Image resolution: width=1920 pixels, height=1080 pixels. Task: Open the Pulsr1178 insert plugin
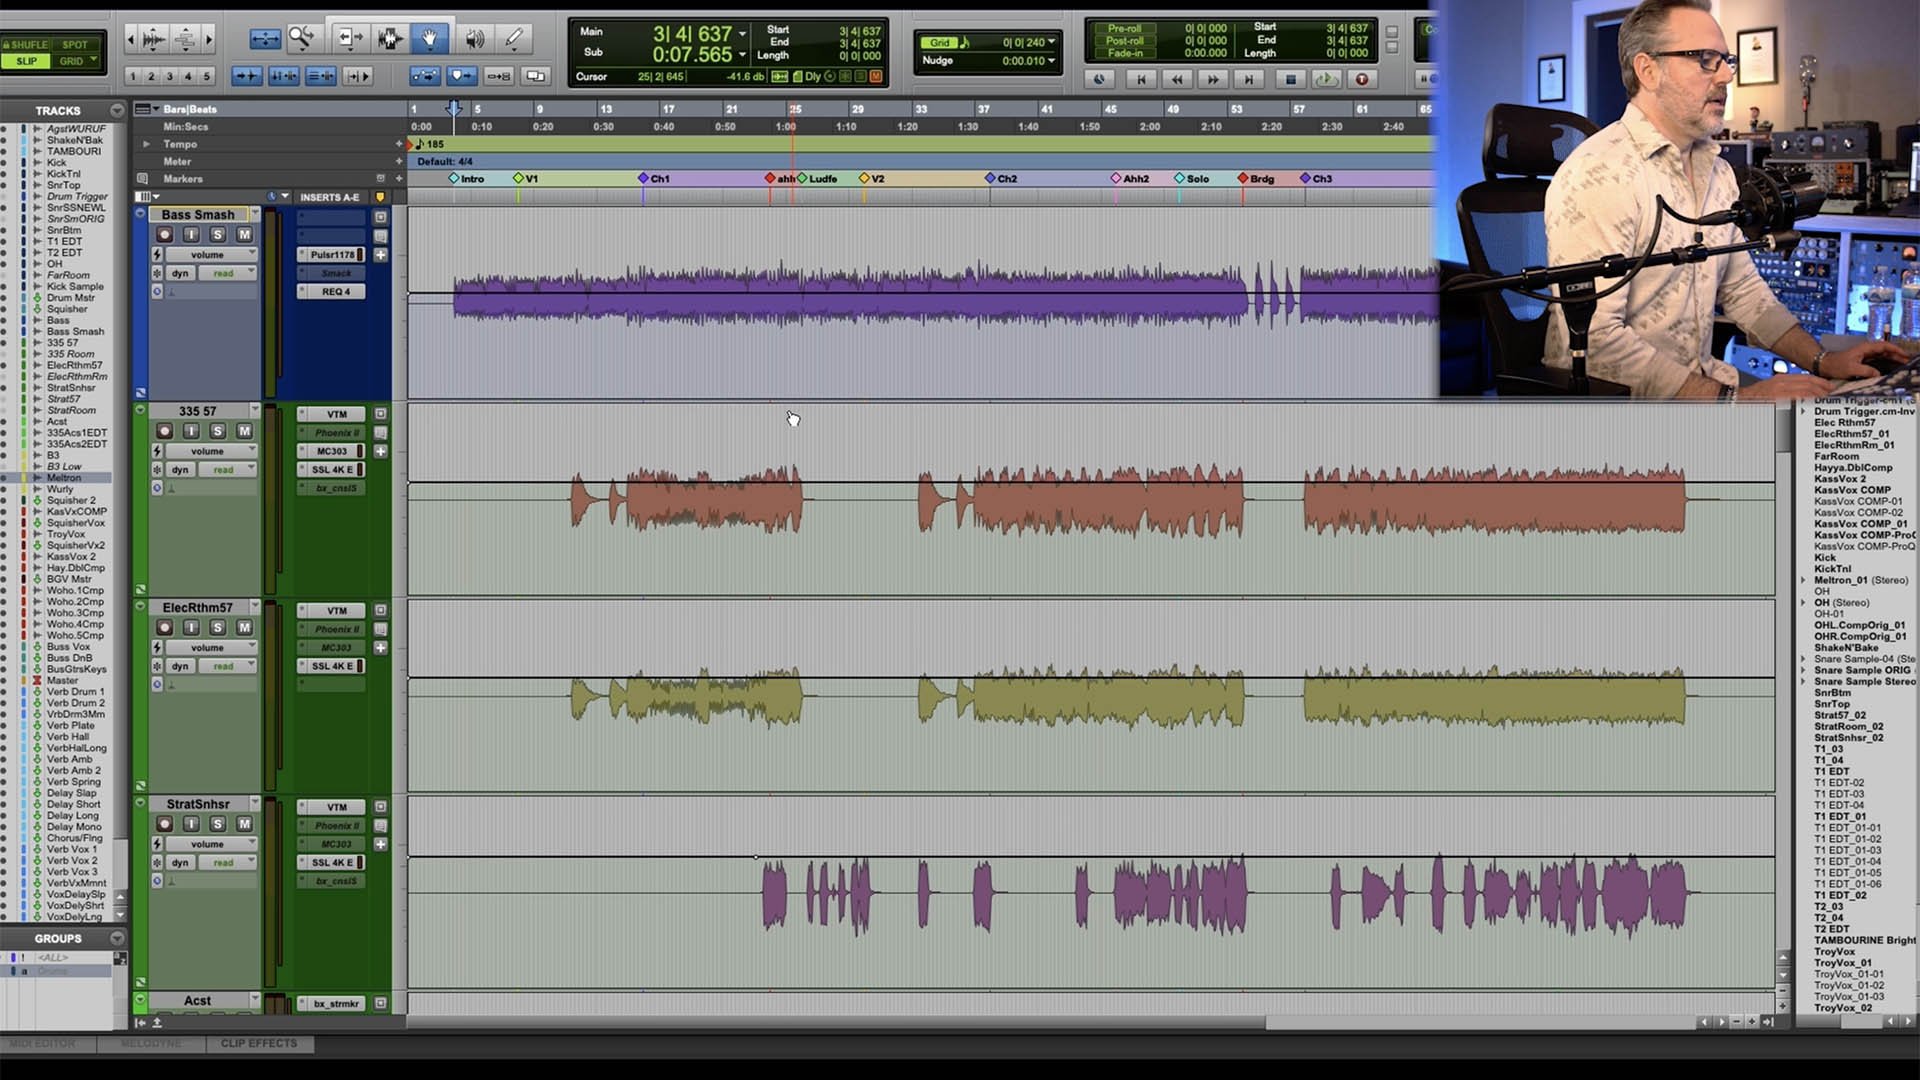[331, 255]
